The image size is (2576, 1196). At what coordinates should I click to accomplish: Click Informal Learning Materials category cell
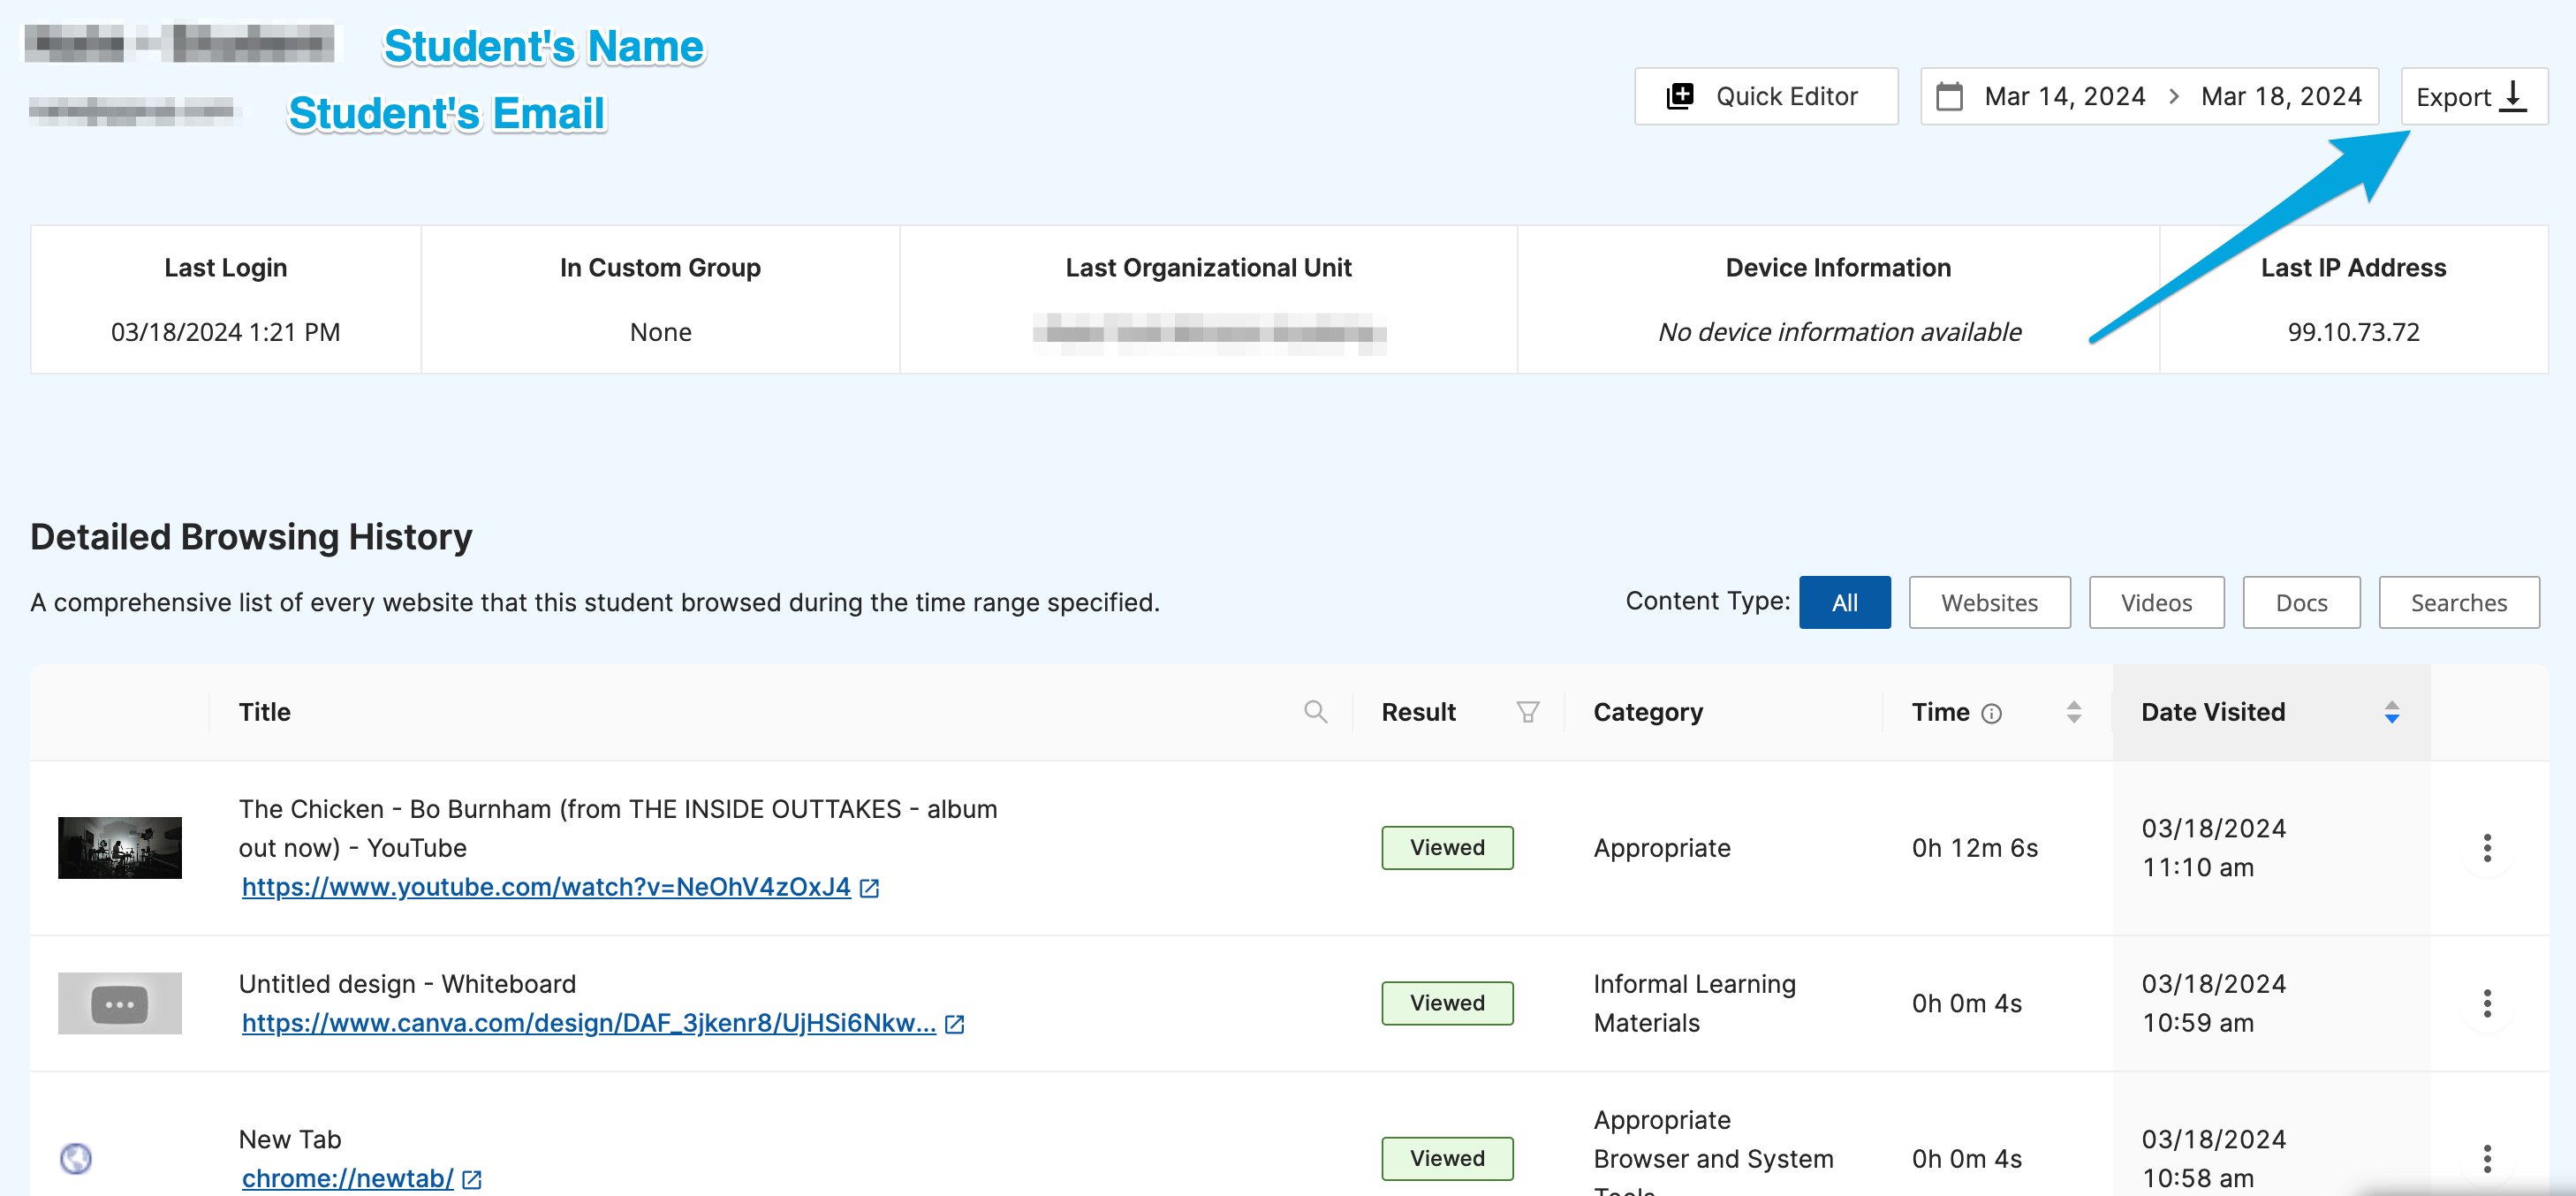[1694, 1003]
